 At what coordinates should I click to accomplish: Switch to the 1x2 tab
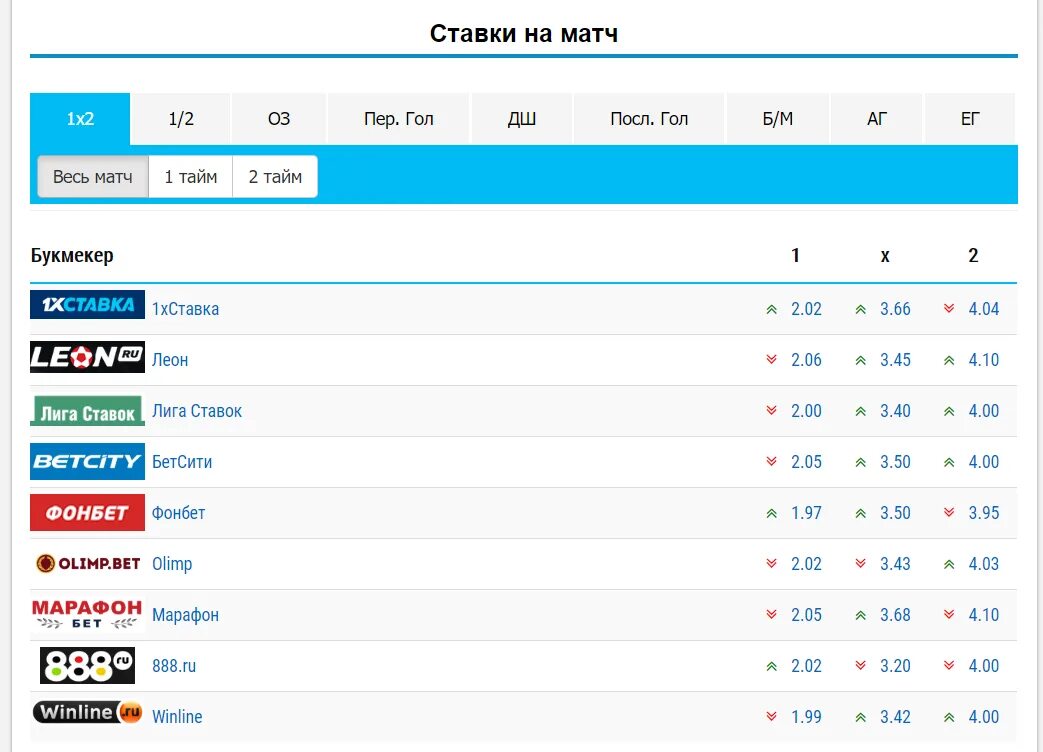pyautogui.click(x=80, y=119)
